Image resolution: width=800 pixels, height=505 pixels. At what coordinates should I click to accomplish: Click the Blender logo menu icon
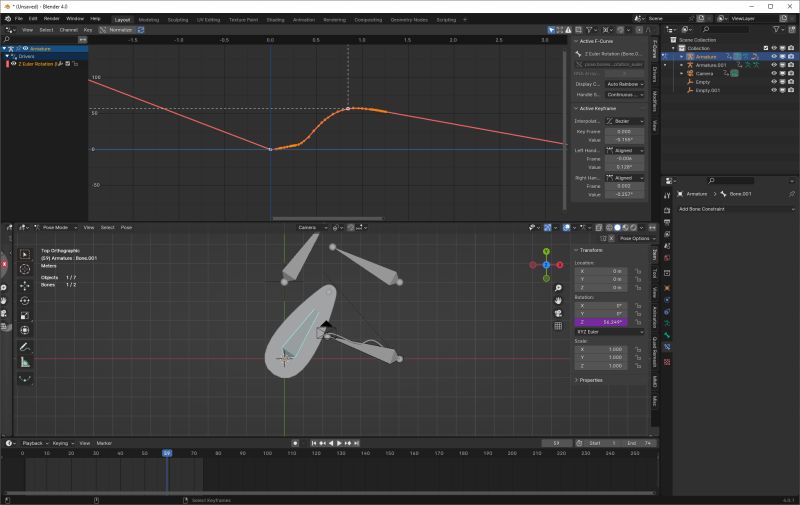(x=8, y=19)
